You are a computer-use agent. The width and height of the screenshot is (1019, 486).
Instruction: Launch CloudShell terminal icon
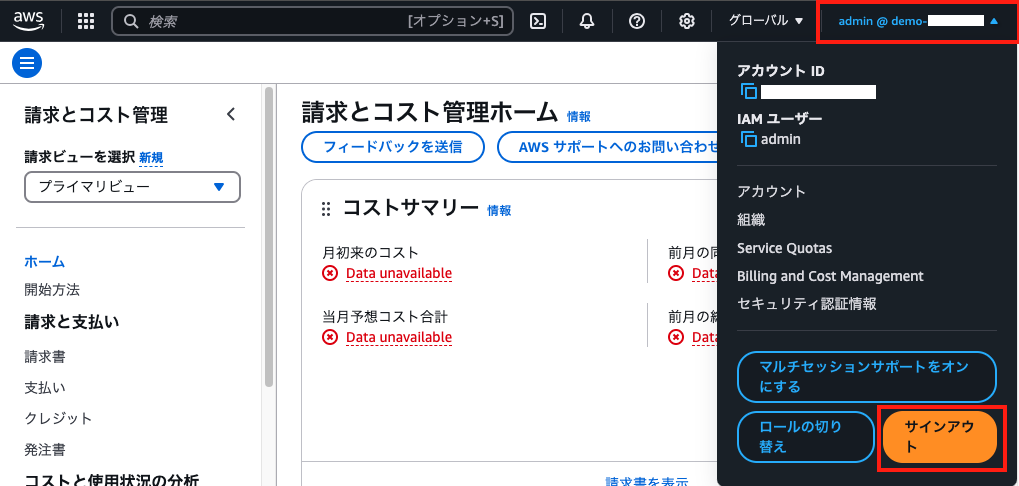pos(537,21)
